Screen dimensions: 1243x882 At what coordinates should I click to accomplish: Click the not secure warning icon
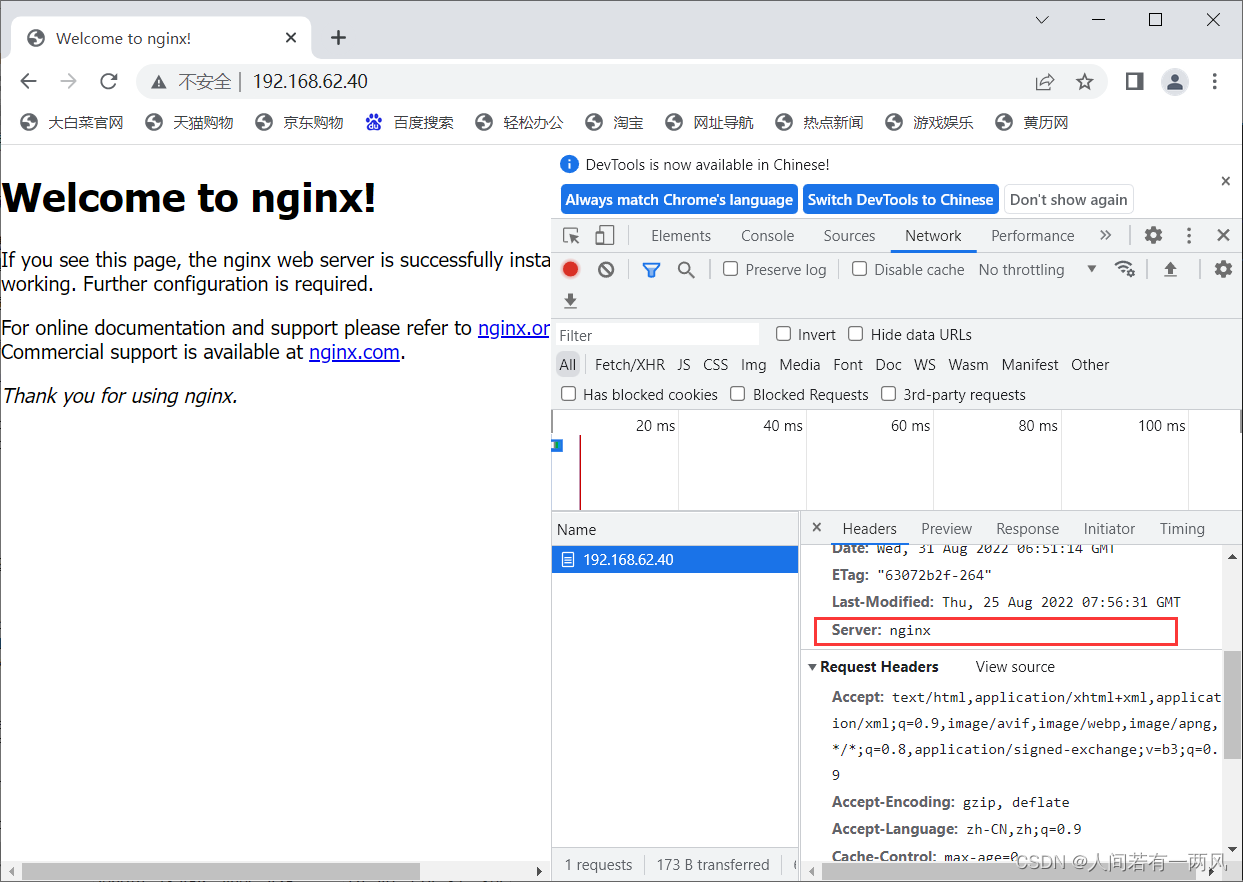point(157,82)
